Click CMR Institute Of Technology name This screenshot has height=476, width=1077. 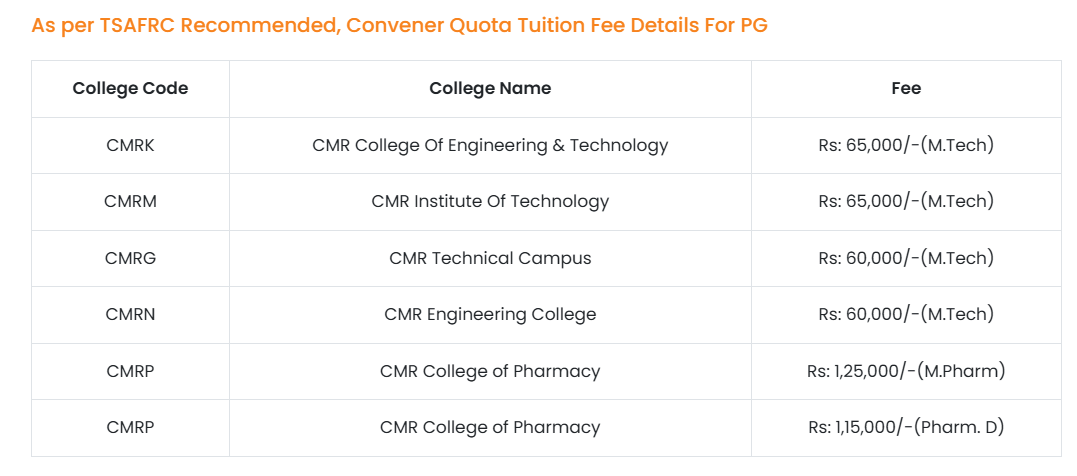point(490,201)
